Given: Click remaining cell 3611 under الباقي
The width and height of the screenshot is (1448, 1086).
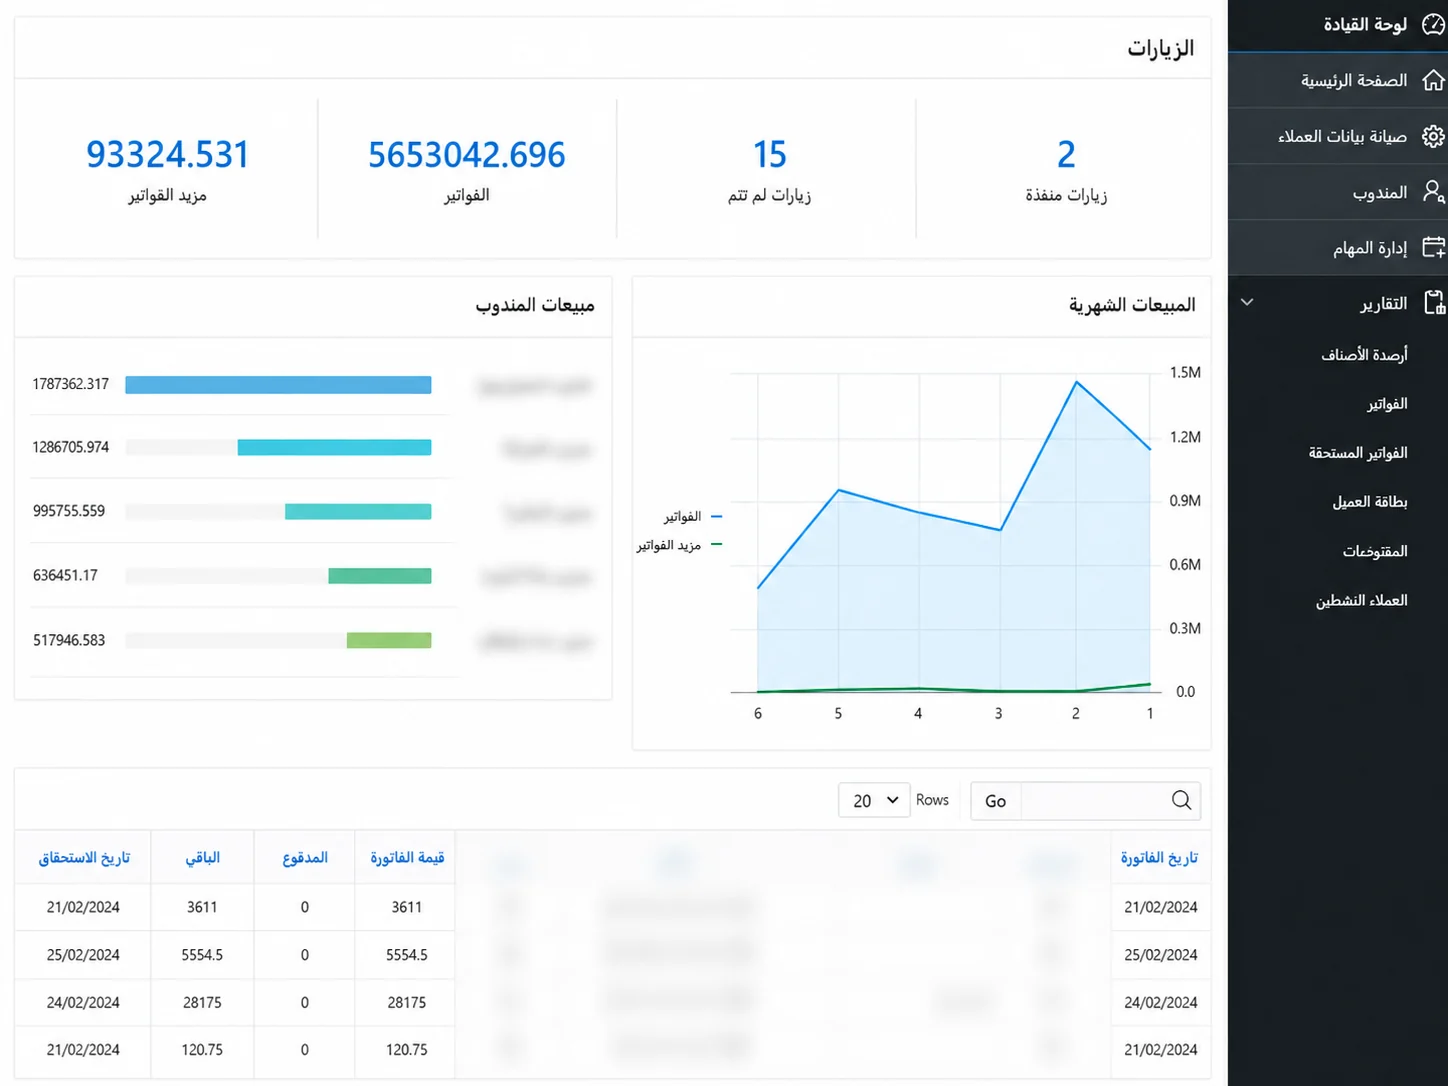Looking at the screenshot, I should (x=202, y=907).
